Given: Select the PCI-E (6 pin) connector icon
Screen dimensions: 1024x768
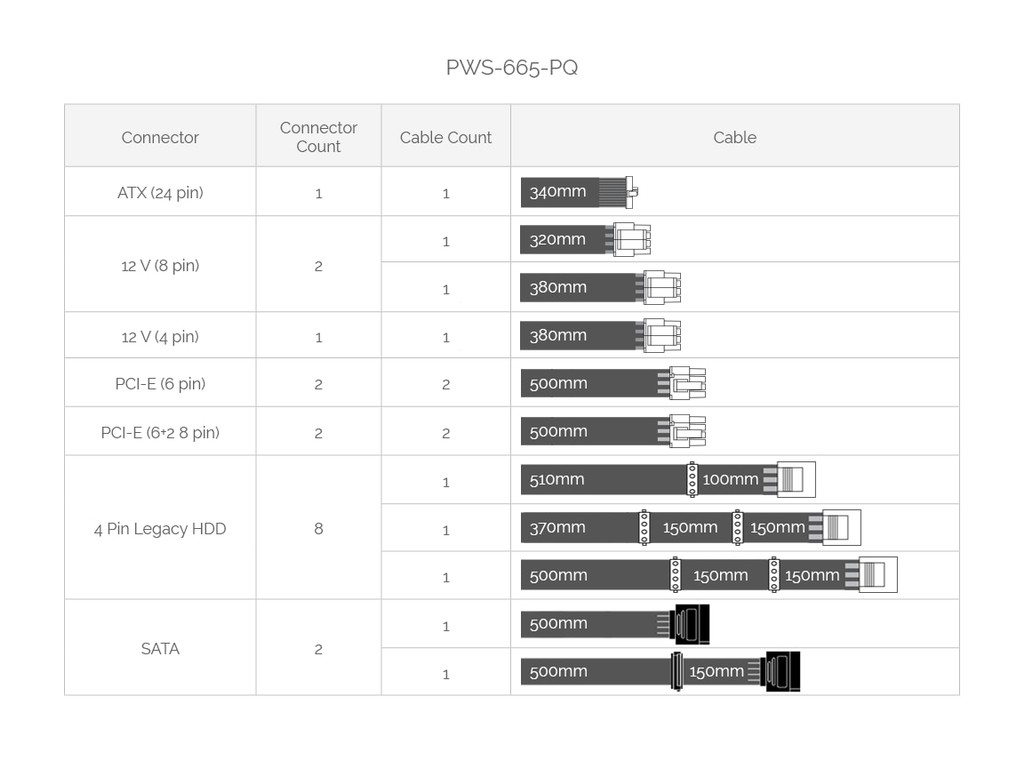Looking at the screenshot, I should point(687,384).
